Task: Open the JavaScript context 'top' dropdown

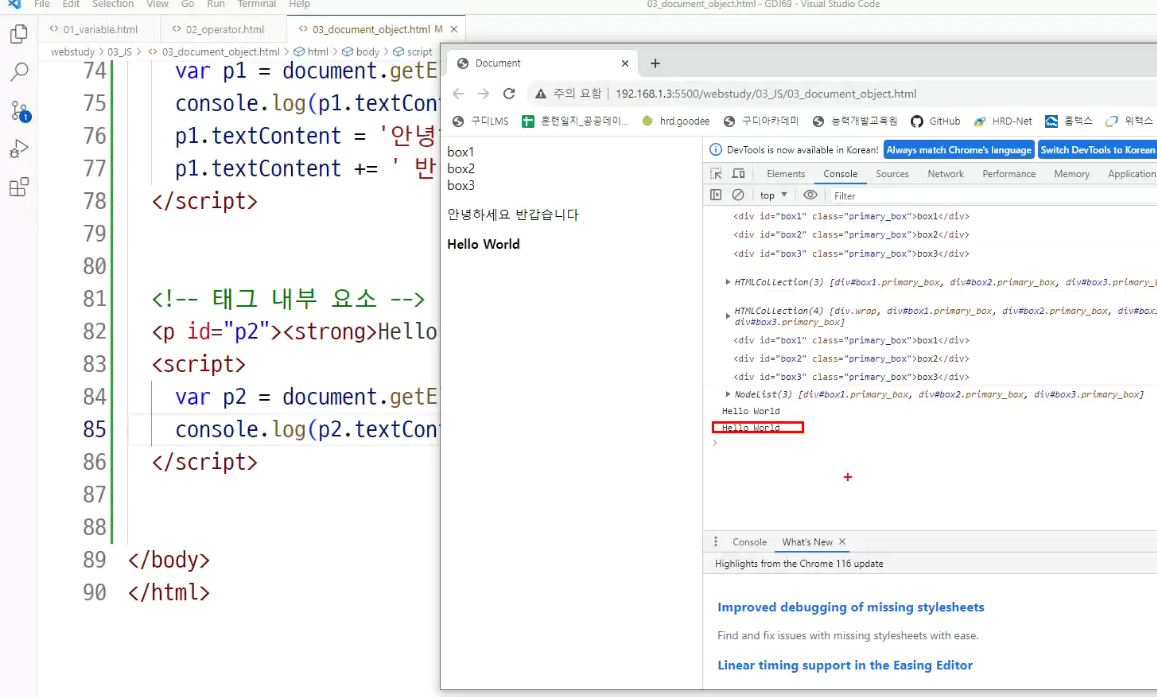Action: click(773, 195)
